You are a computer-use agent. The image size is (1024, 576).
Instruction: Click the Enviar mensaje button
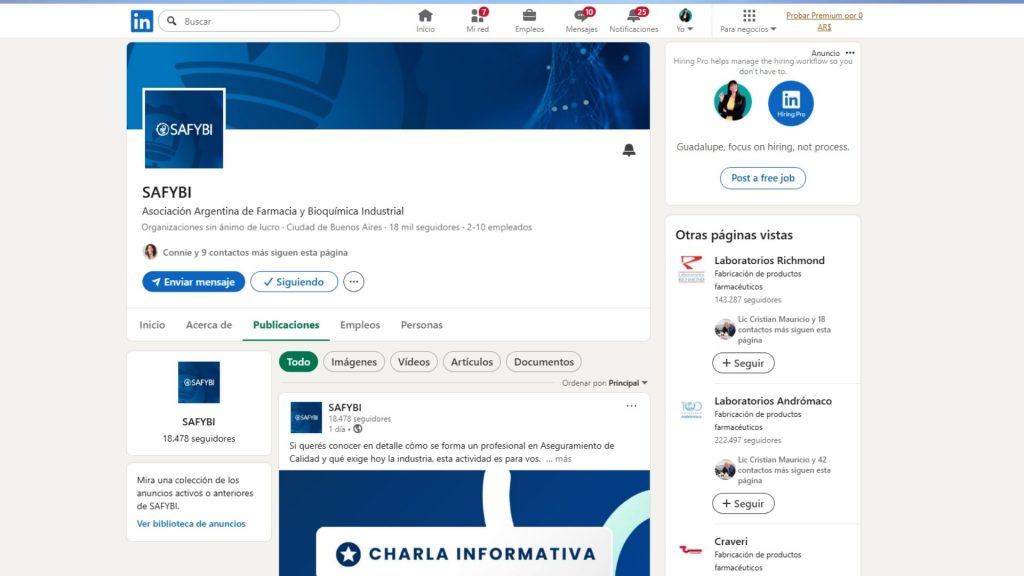(193, 282)
